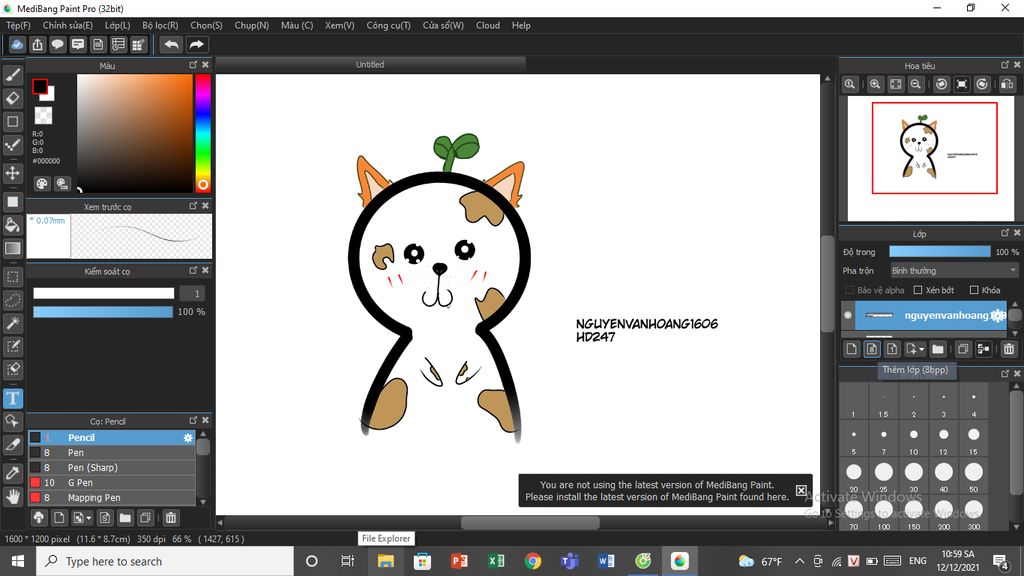
Task: Select the black foreground color swatch
Action: [39, 86]
